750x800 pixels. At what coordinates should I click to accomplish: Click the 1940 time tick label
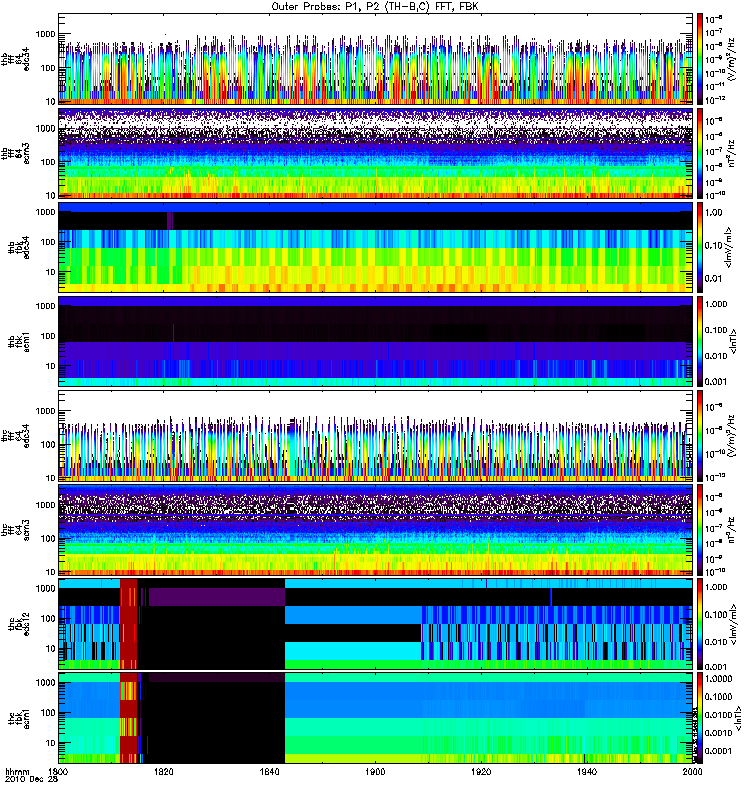pyautogui.click(x=587, y=772)
